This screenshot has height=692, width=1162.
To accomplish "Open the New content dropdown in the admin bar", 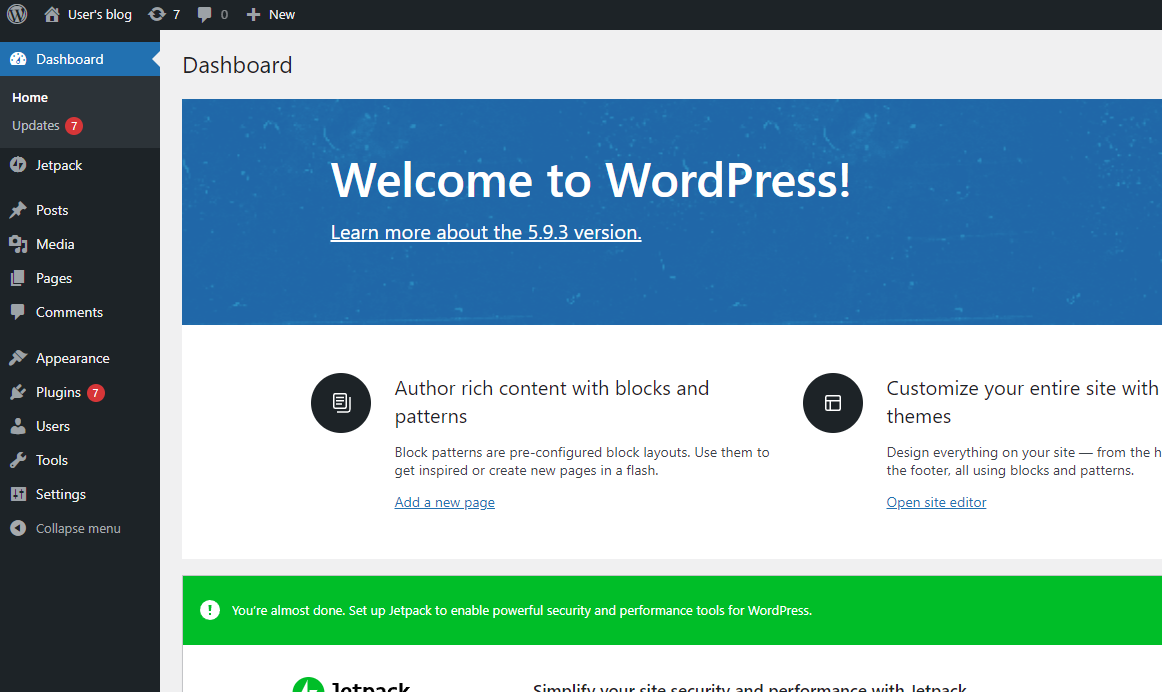I will pyautogui.click(x=270, y=15).
